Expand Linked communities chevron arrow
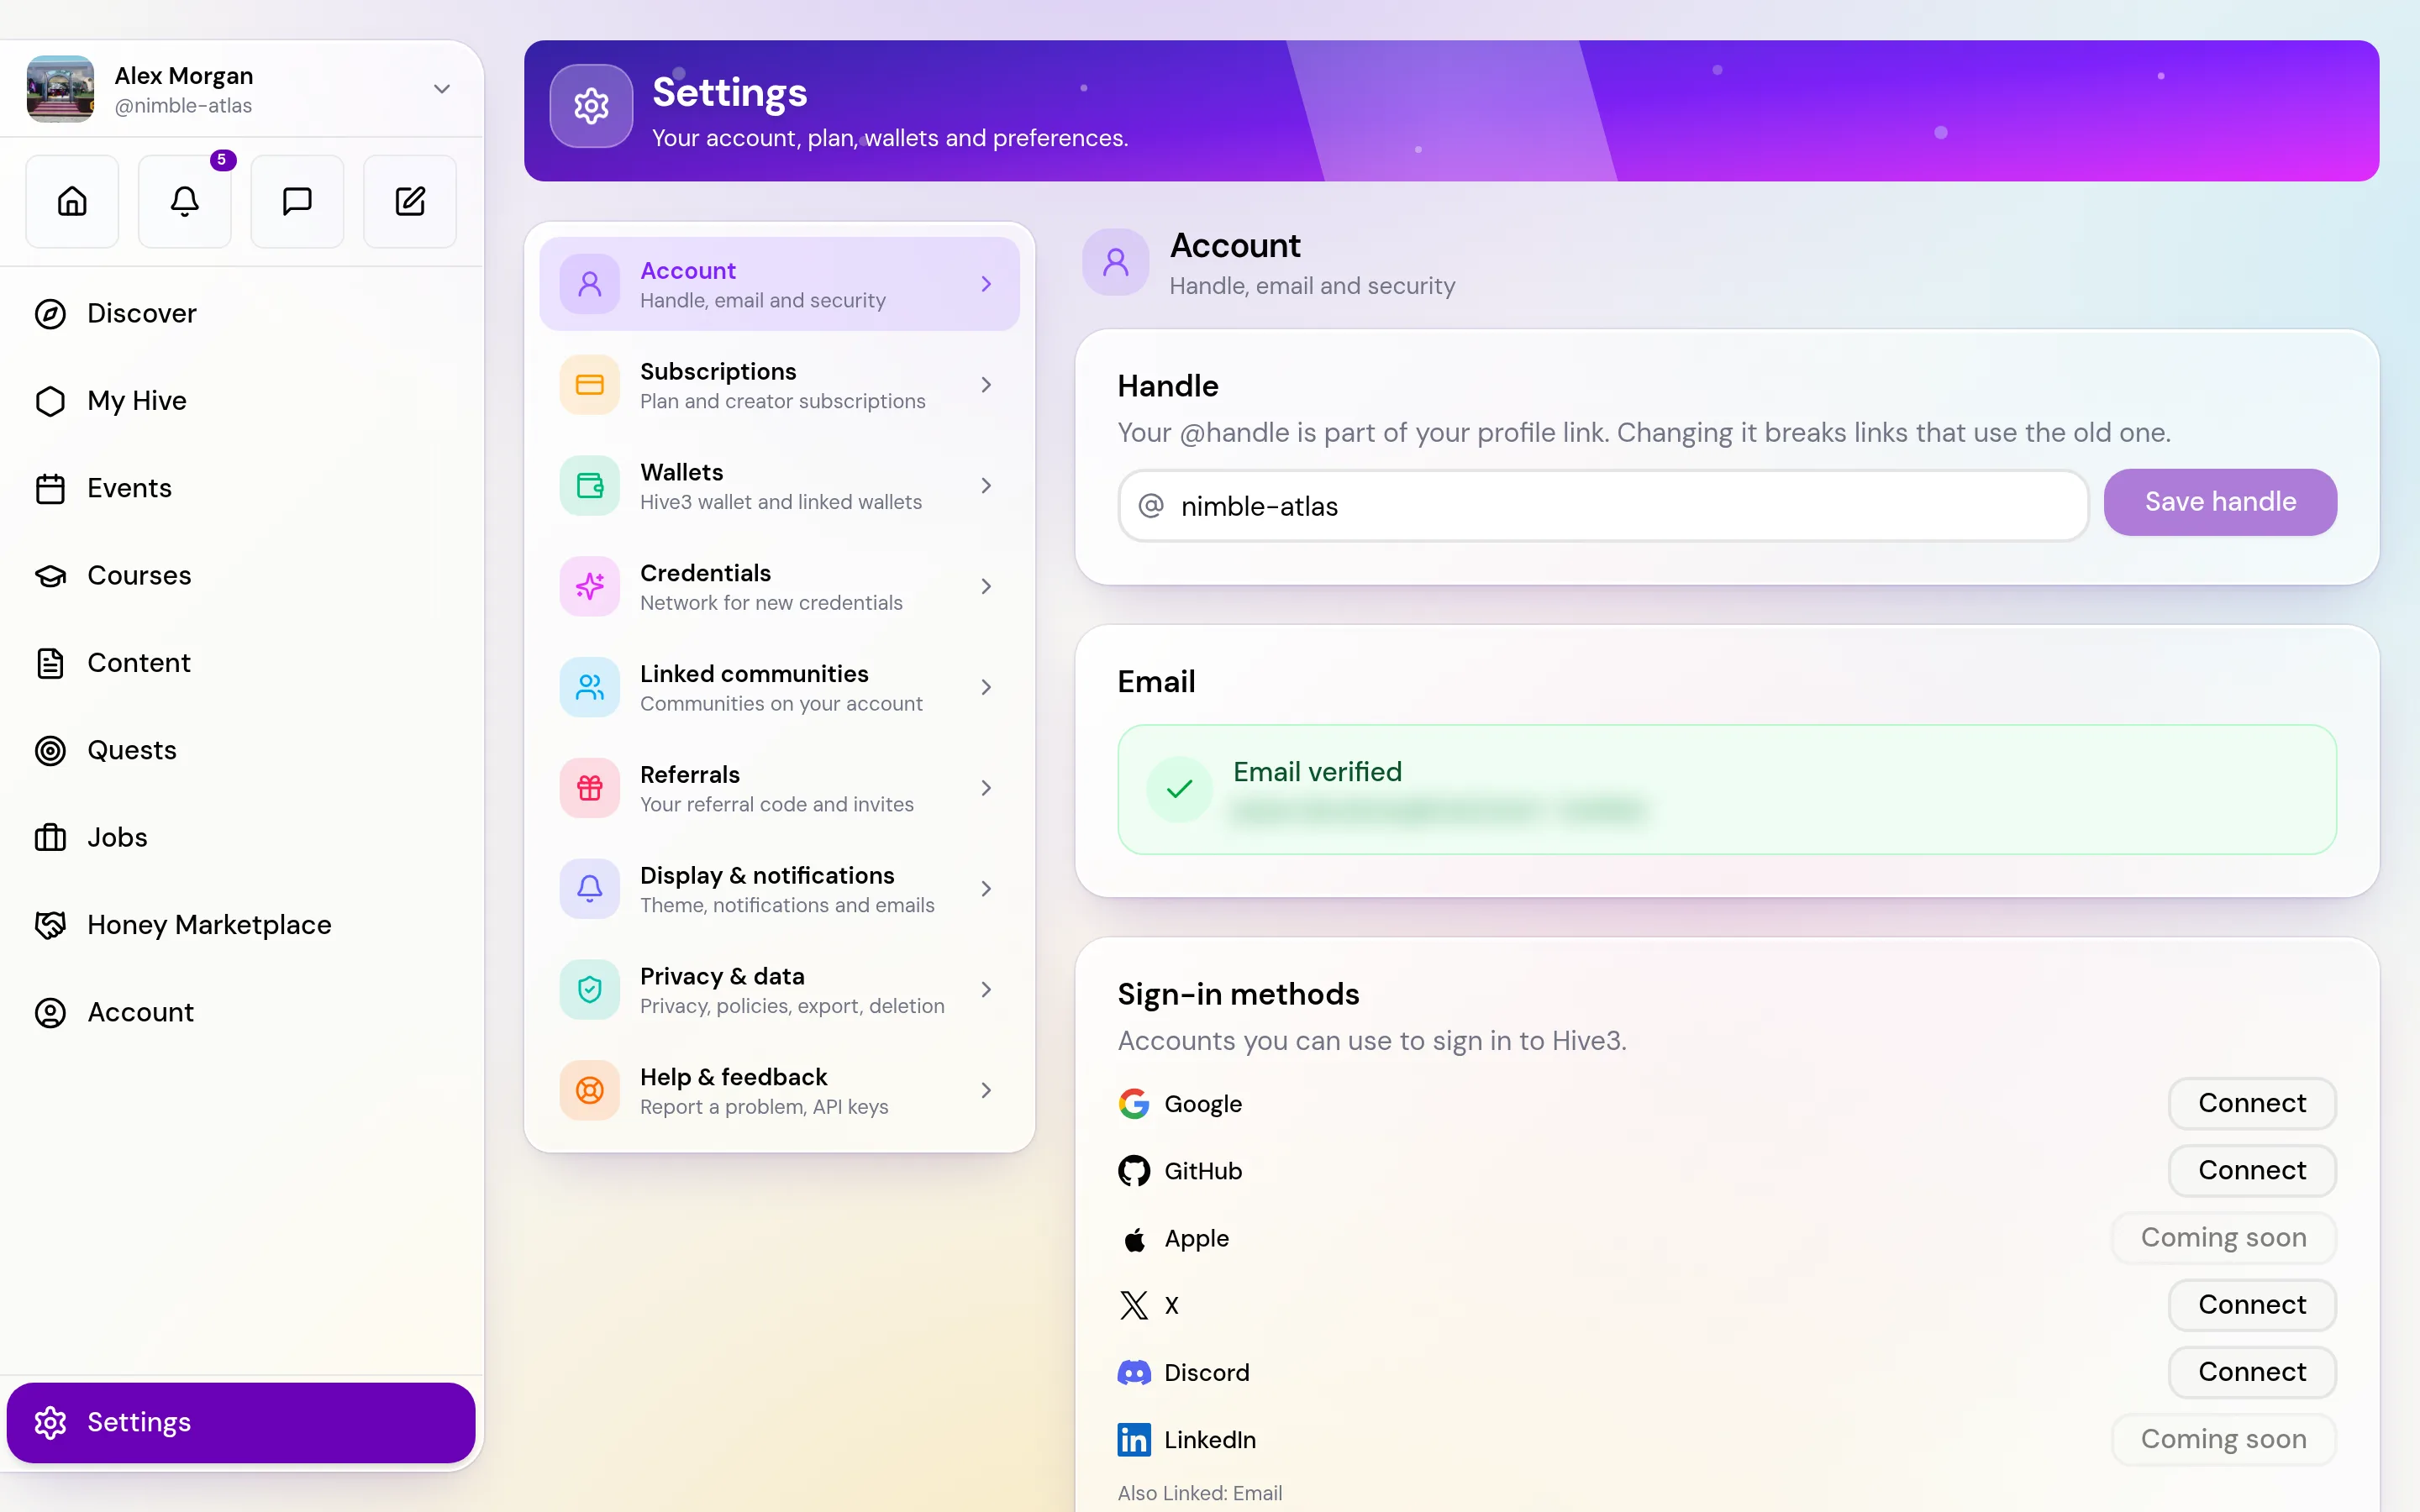Image resolution: width=2420 pixels, height=1512 pixels. [986, 687]
